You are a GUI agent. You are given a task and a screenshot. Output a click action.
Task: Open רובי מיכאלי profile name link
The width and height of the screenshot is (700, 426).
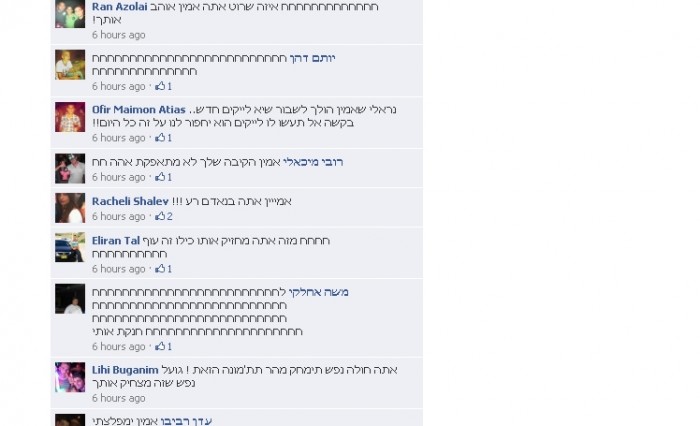point(313,162)
